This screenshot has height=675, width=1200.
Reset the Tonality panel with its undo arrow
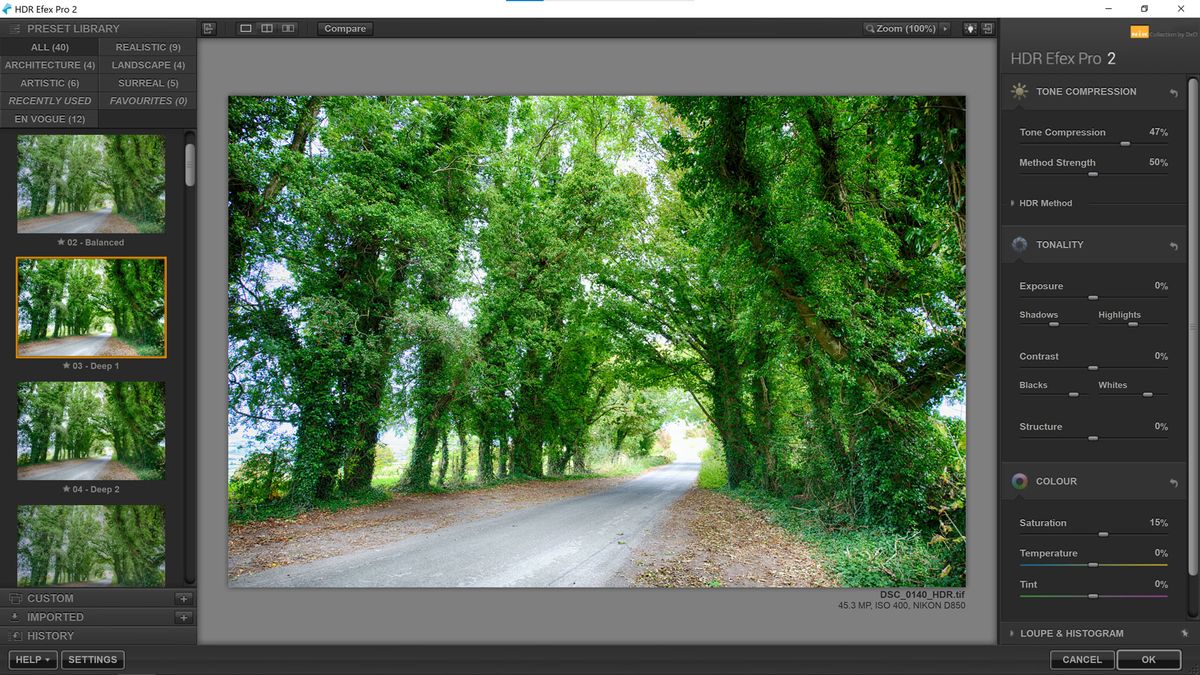tap(1172, 244)
